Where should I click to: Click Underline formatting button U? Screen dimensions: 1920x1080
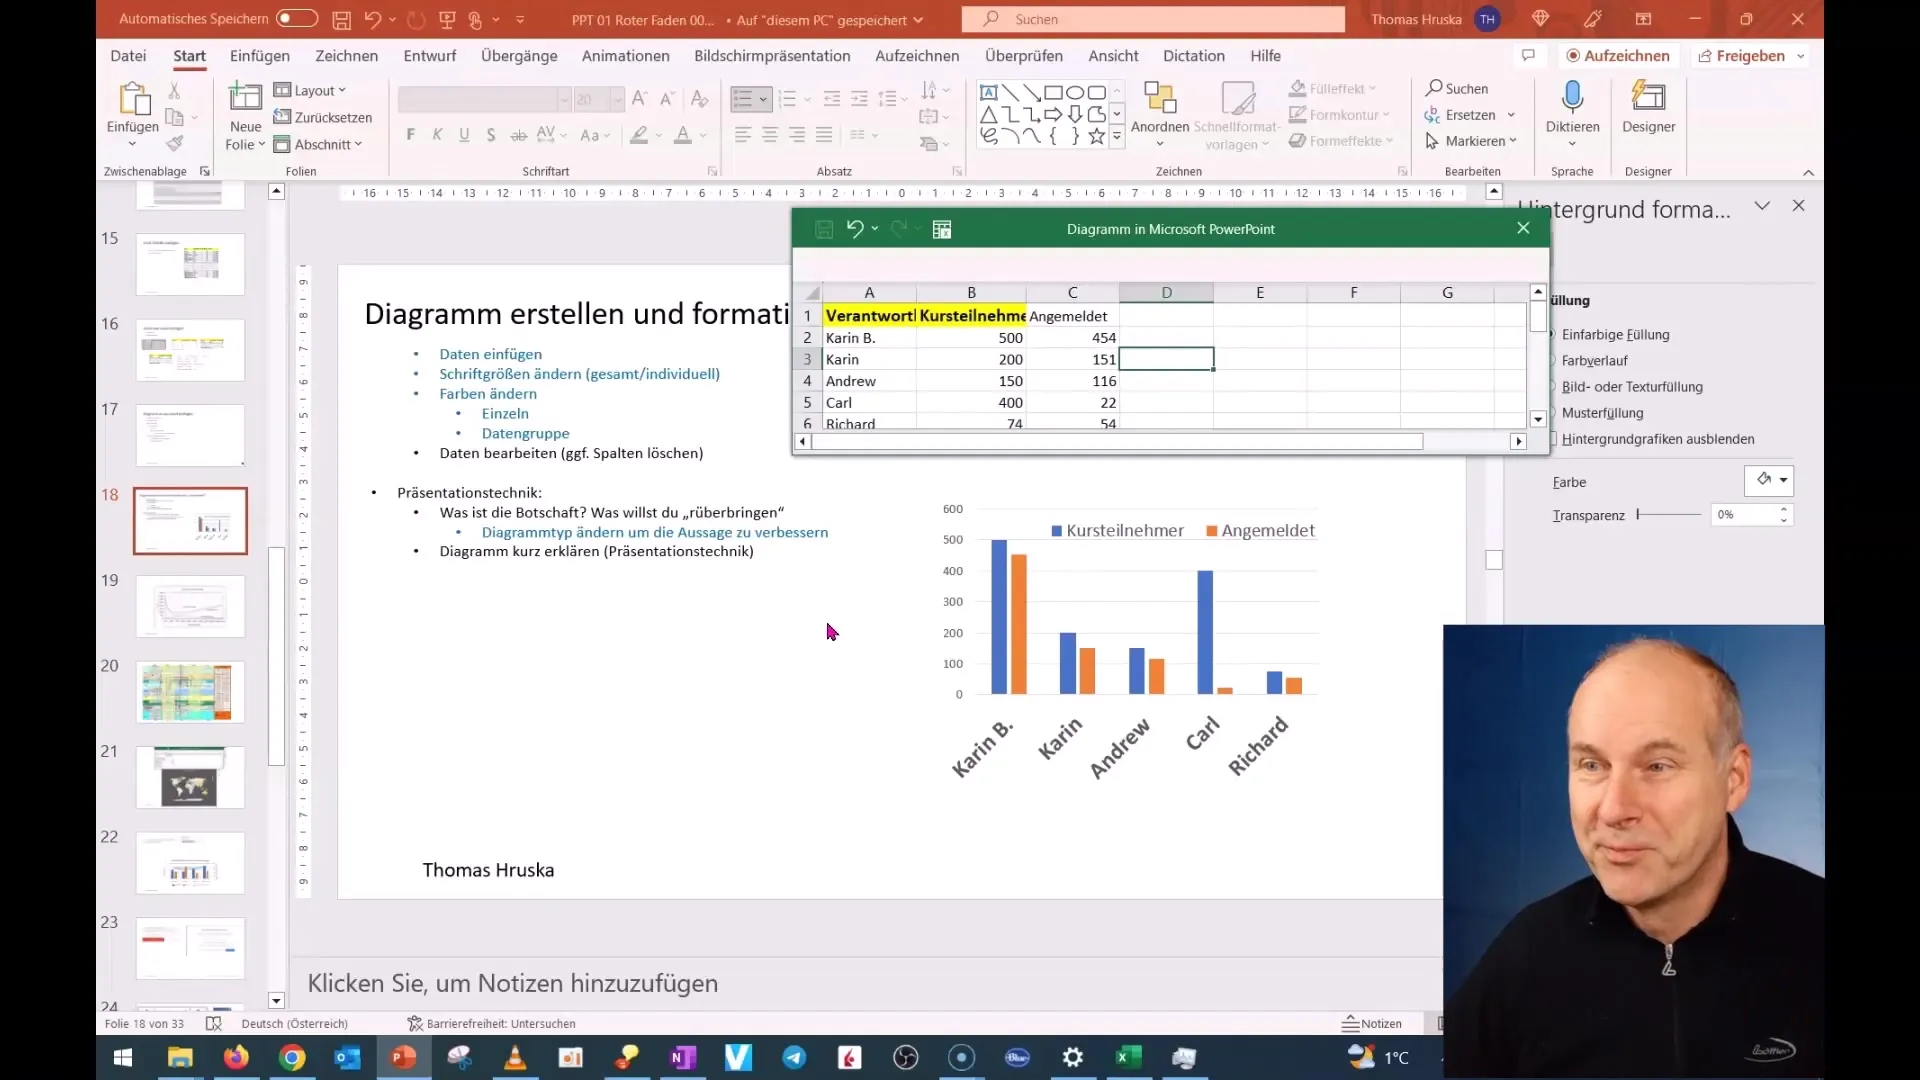464,135
